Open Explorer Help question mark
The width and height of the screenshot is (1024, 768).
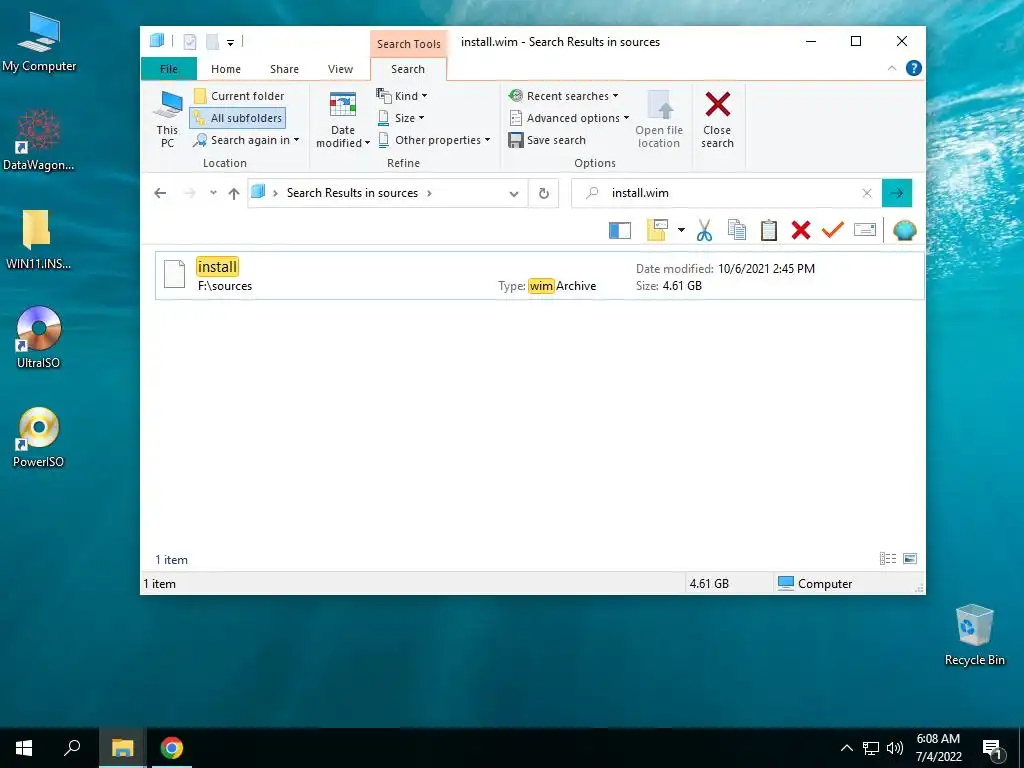pos(914,68)
